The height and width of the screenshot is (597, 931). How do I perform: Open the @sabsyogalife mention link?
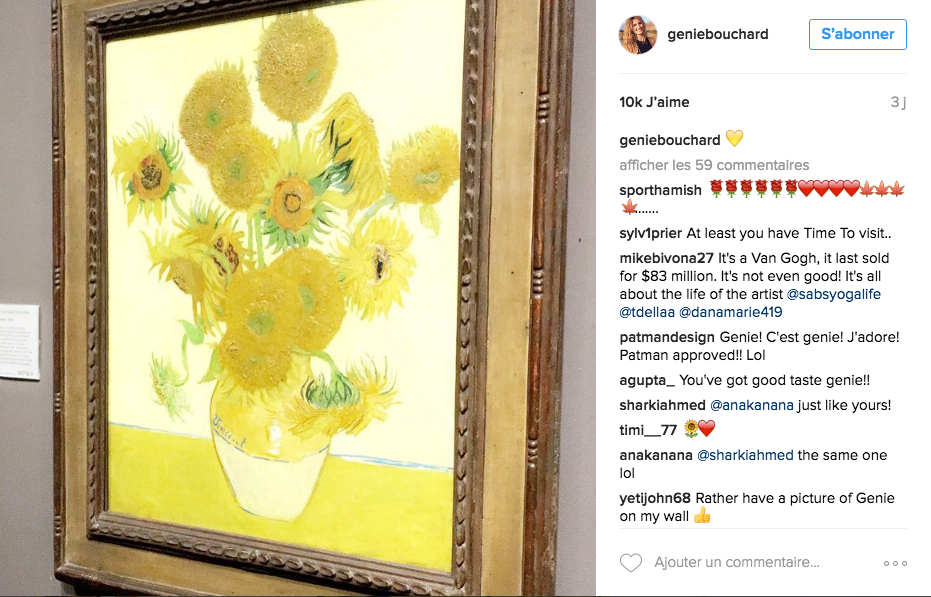(x=834, y=294)
